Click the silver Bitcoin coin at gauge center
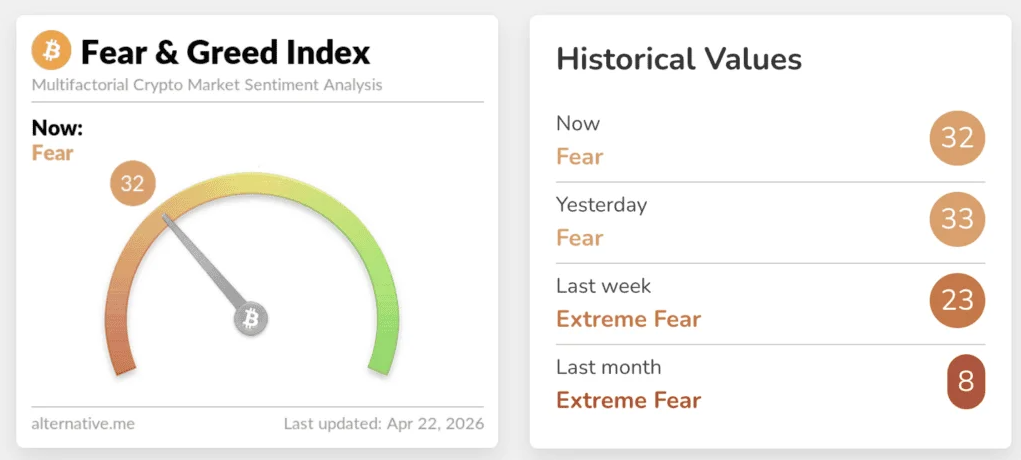The width and height of the screenshot is (1021, 460). point(251,319)
